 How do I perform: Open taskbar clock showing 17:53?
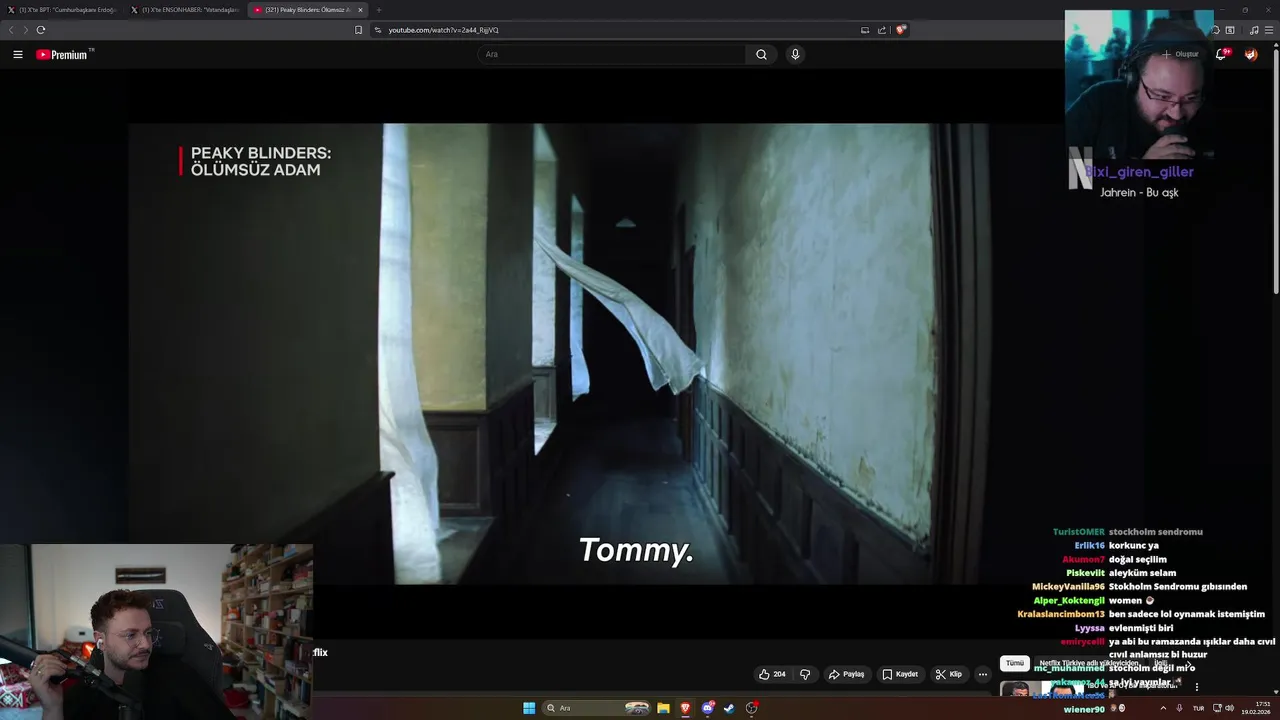click(x=1256, y=708)
